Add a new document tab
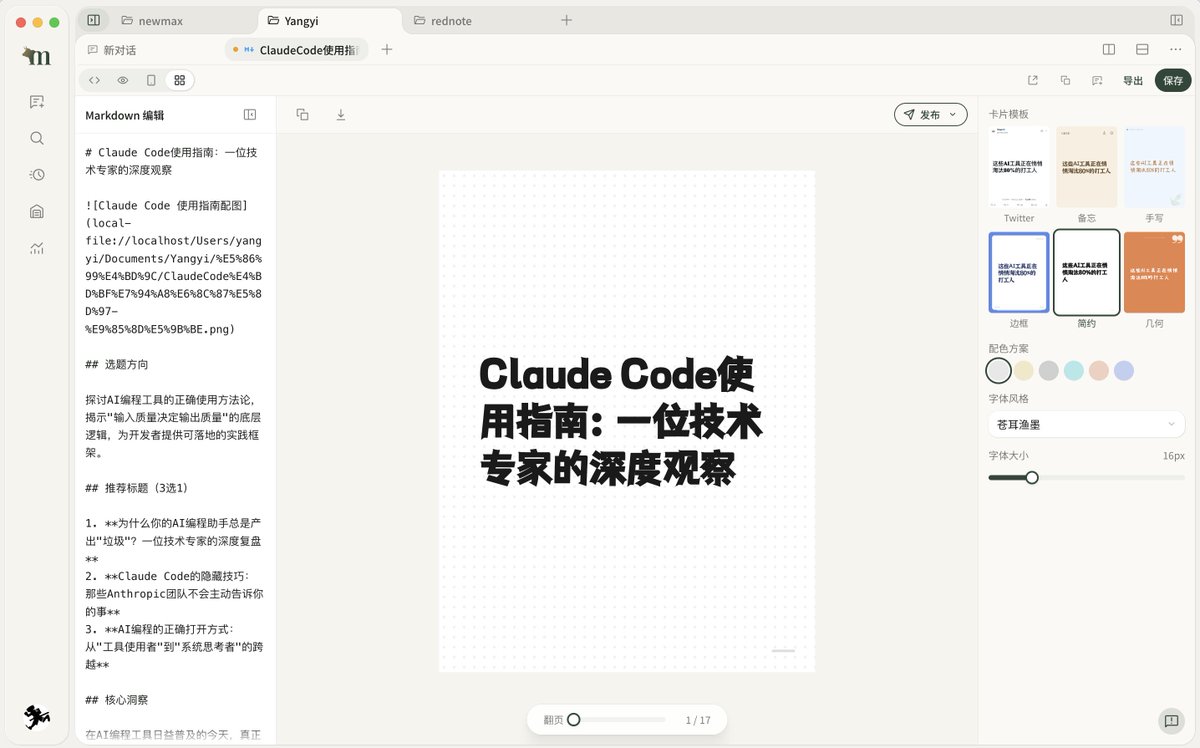 tap(387, 50)
